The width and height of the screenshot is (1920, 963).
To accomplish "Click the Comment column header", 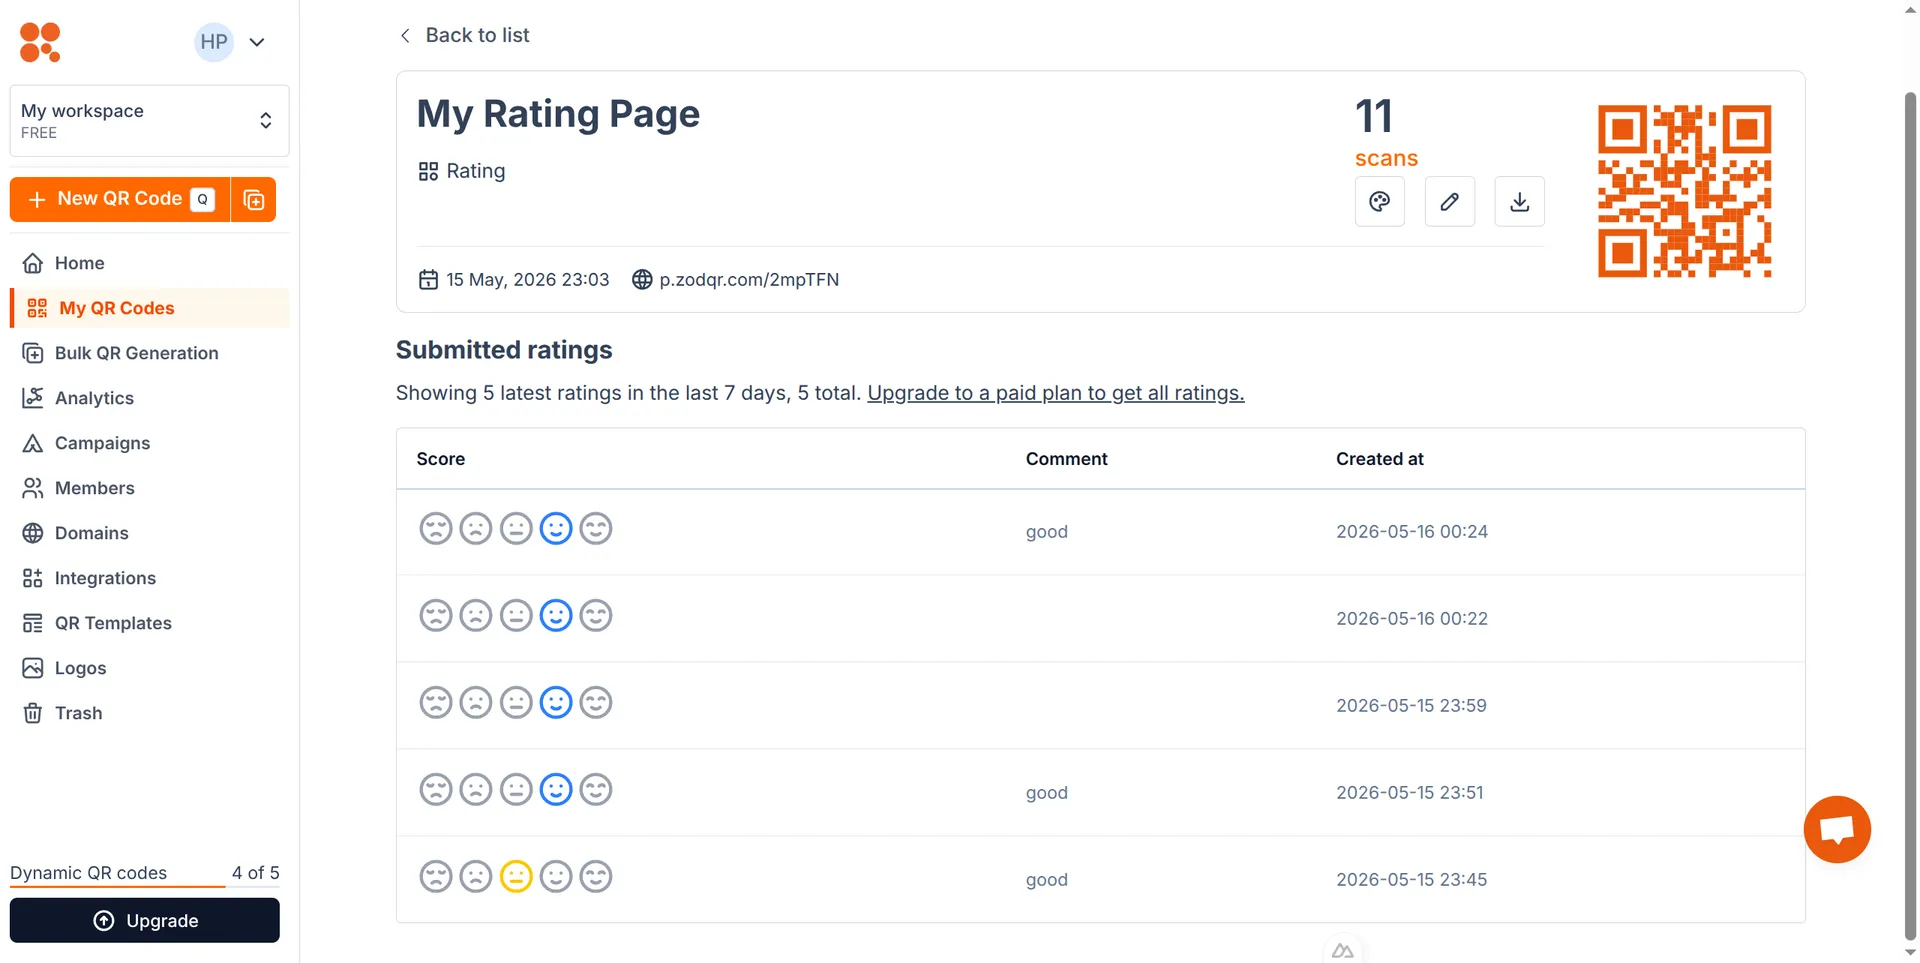I will coord(1067,459).
